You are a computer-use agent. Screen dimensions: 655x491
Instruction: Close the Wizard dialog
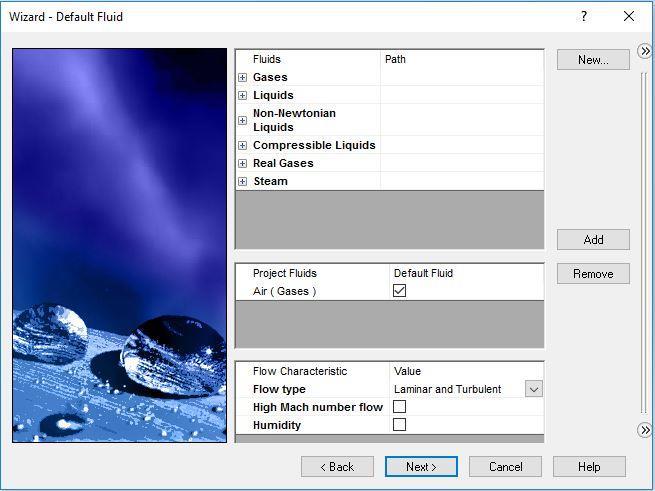click(629, 16)
